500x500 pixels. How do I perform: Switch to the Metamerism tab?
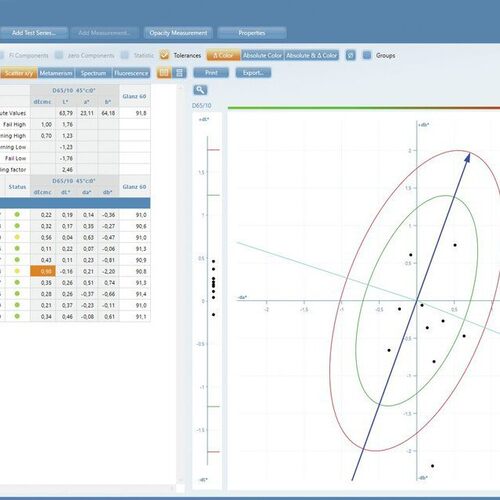[56, 73]
